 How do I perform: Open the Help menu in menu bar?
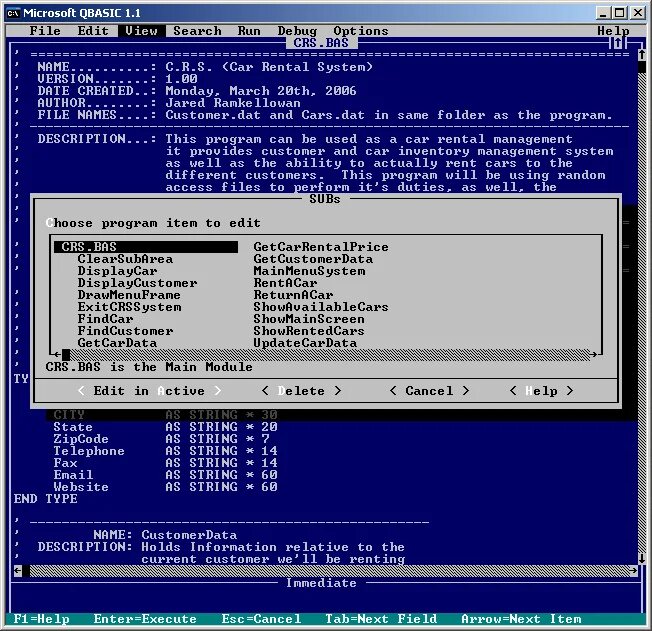(613, 31)
